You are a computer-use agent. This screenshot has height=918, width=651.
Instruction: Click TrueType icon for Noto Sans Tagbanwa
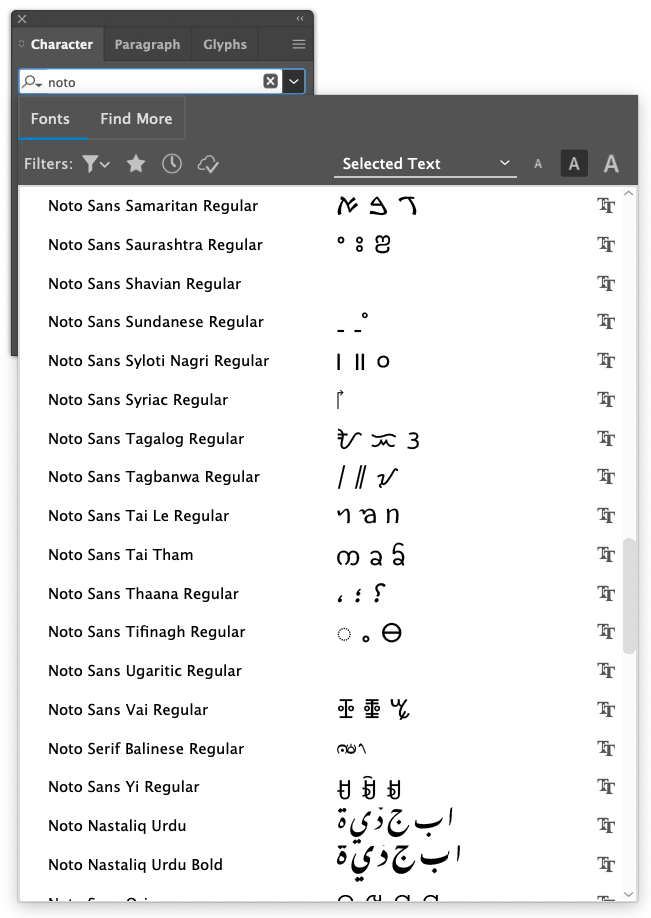click(x=606, y=477)
